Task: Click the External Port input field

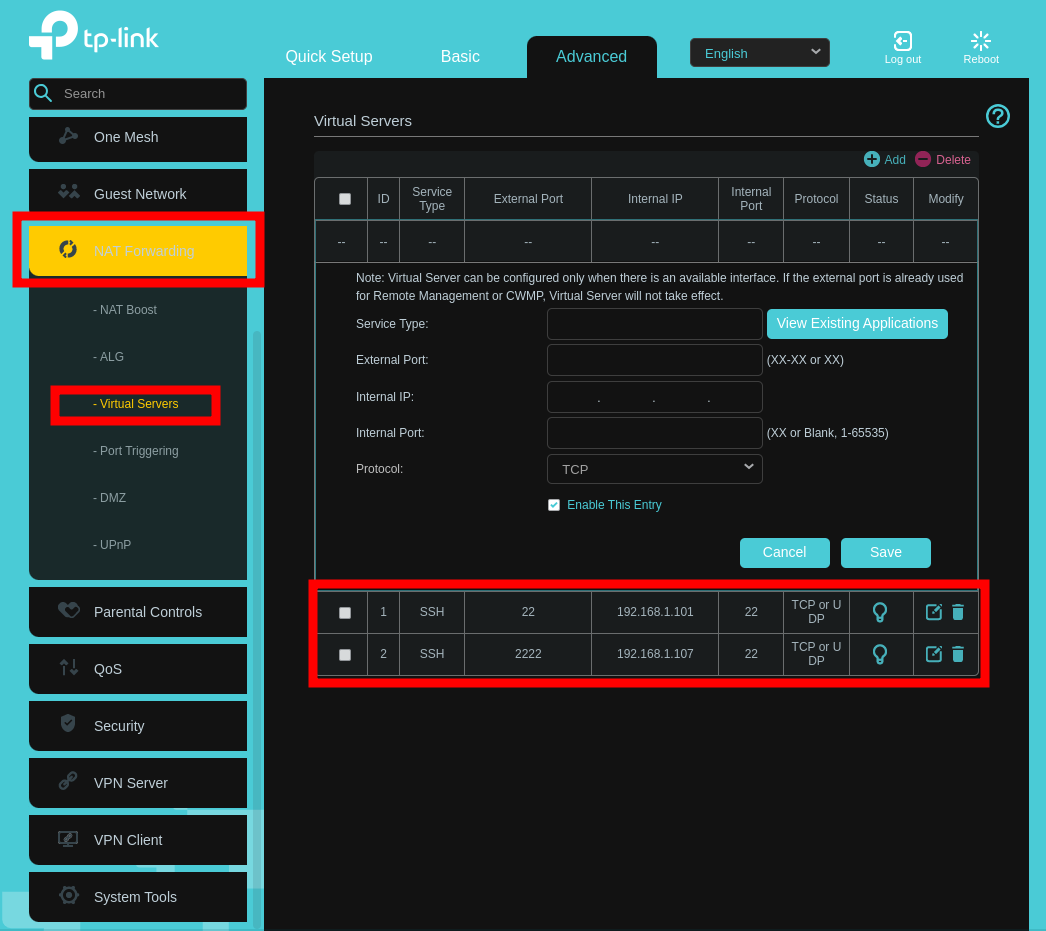Action: point(654,360)
